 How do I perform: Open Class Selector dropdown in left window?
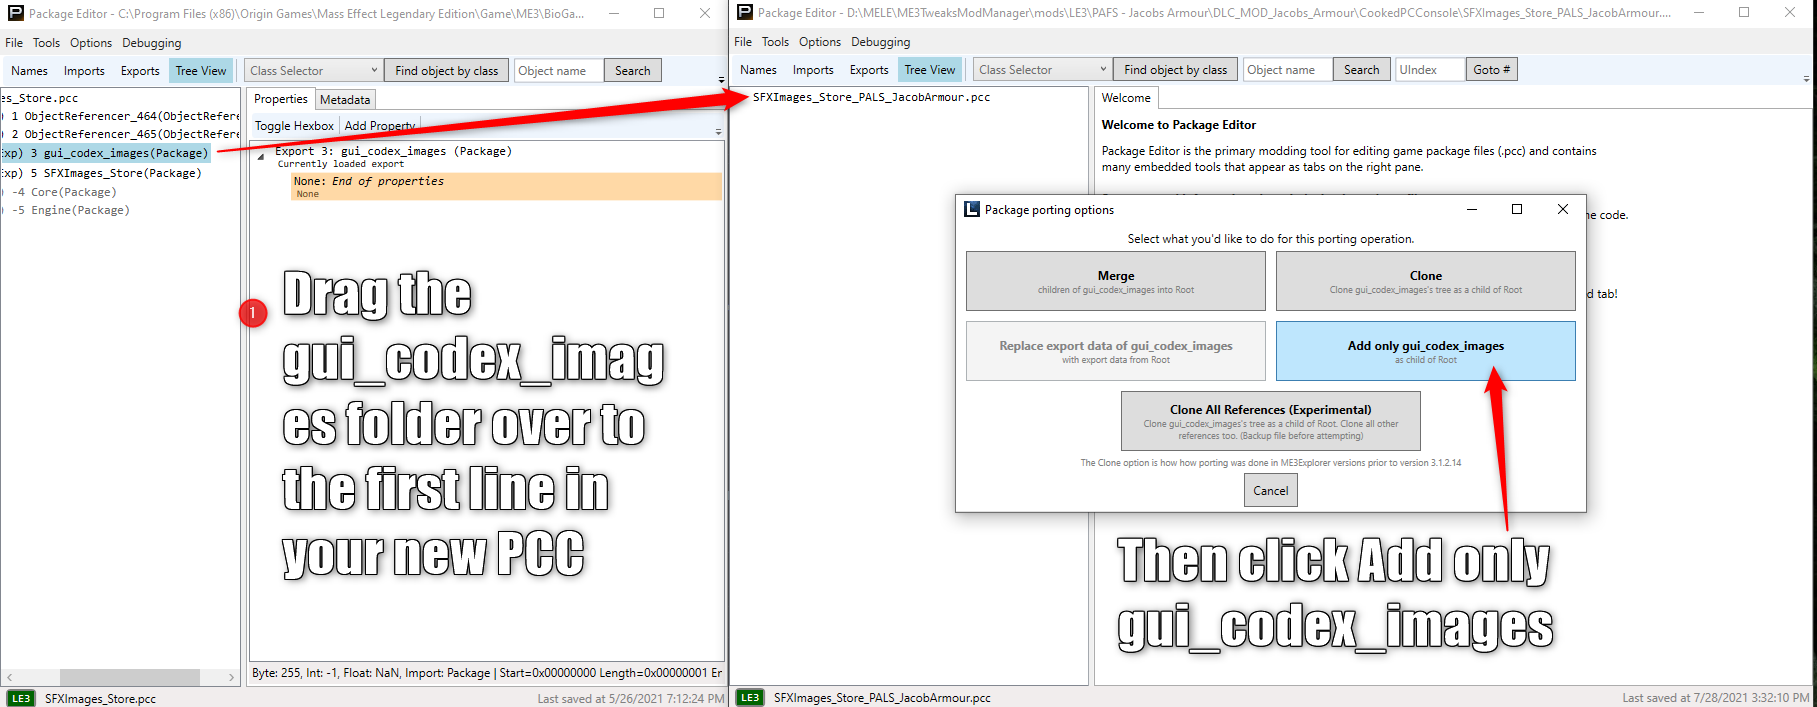pos(313,71)
